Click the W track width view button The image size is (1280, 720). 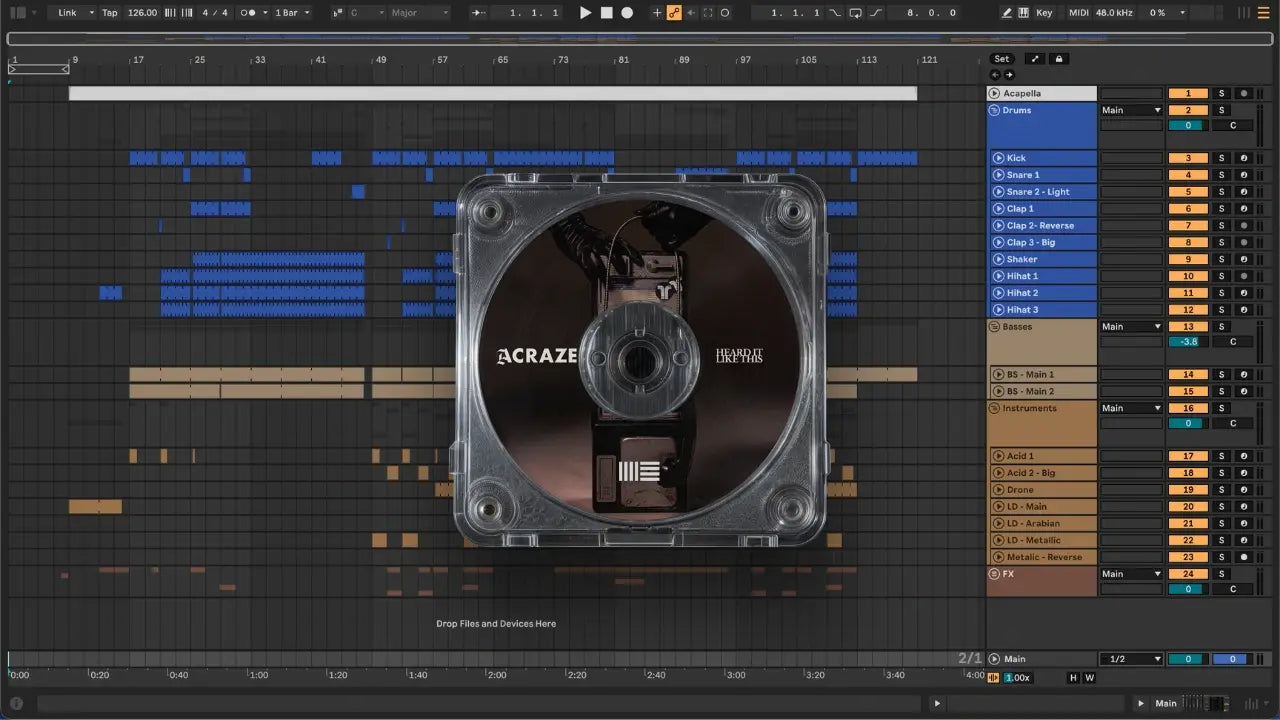(1089, 678)
